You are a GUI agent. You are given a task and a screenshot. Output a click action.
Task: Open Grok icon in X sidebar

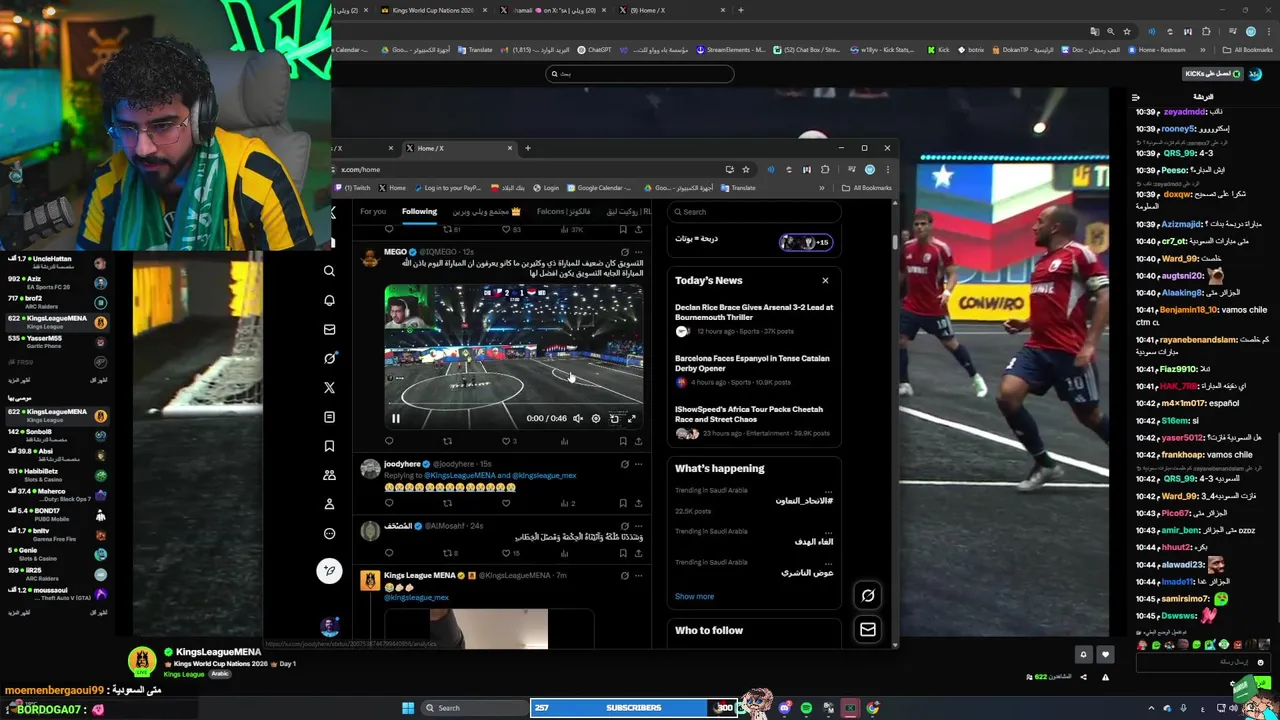[x=329, y=358]
